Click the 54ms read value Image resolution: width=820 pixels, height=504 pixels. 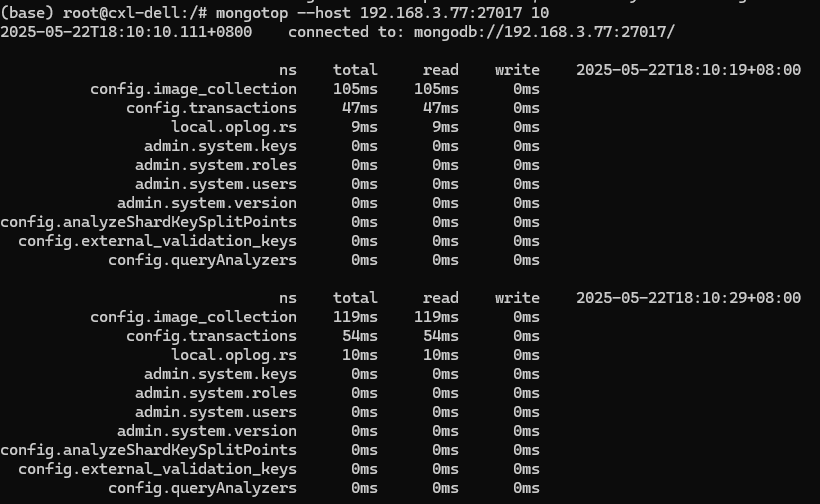coord(441,336)
